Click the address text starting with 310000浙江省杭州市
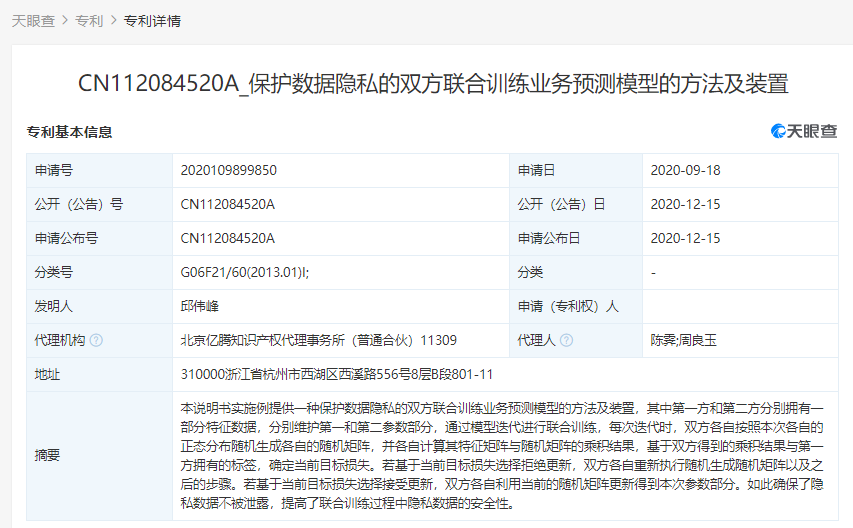The width and height of the screenshot is (853, 528). (x=337, y=374)
